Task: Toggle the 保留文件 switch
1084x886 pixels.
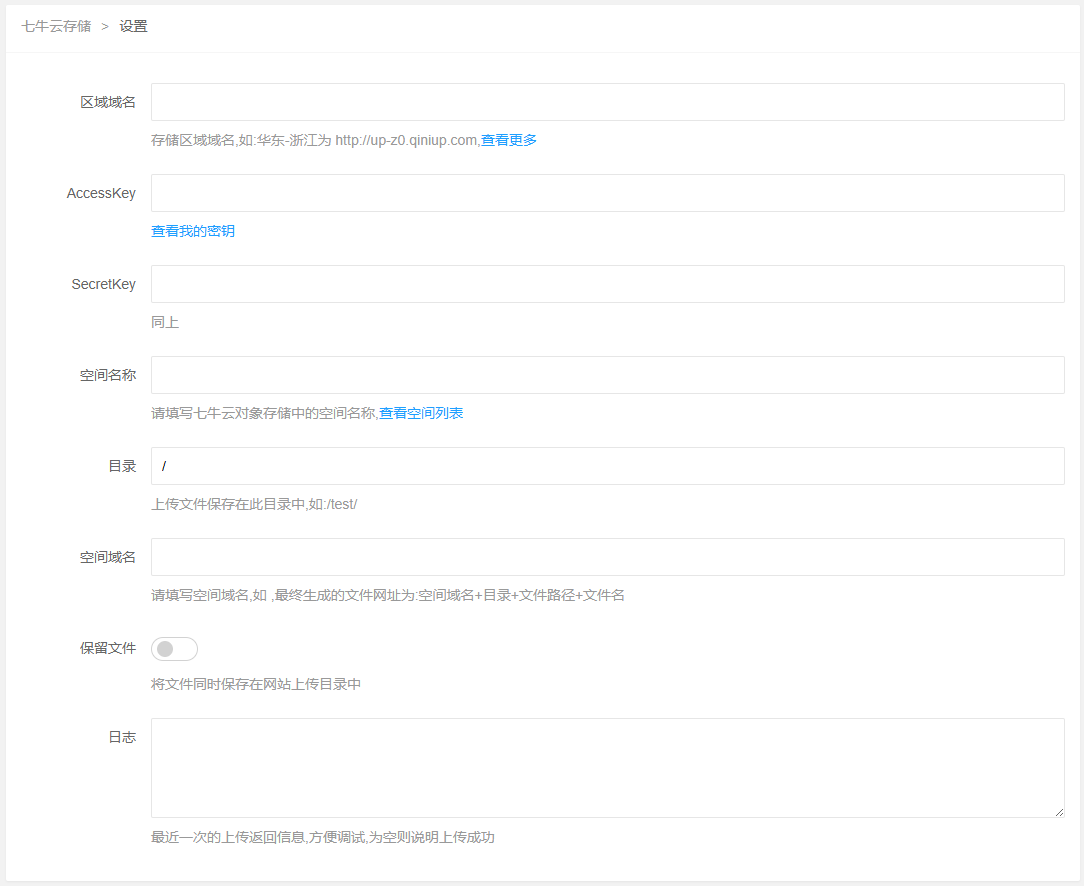Action: point(174,649)
